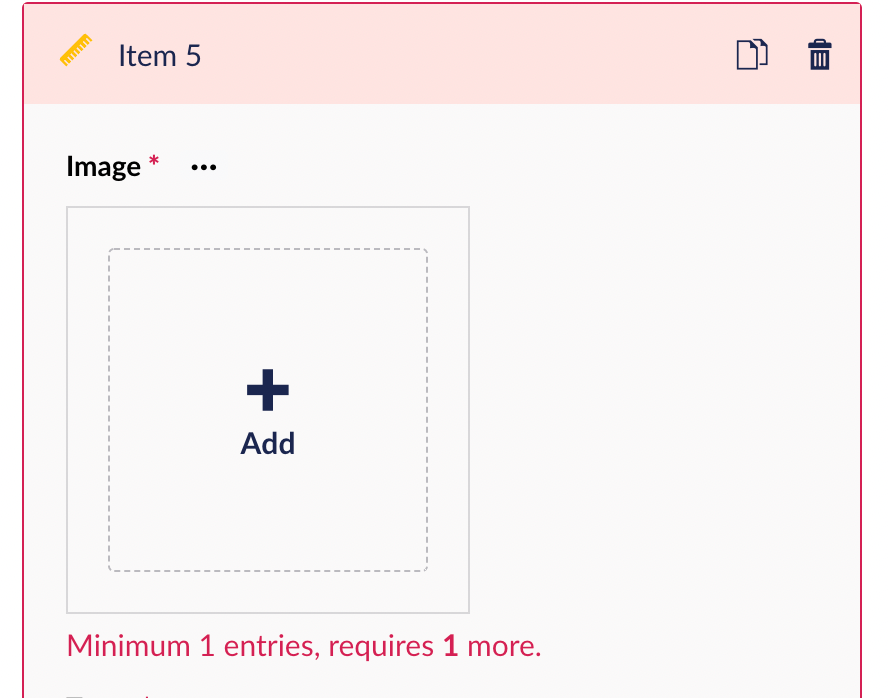The height and width of the screenshot is (698, 888).
Task: Click the word Minimum in the error text
Action: [129, 646]
